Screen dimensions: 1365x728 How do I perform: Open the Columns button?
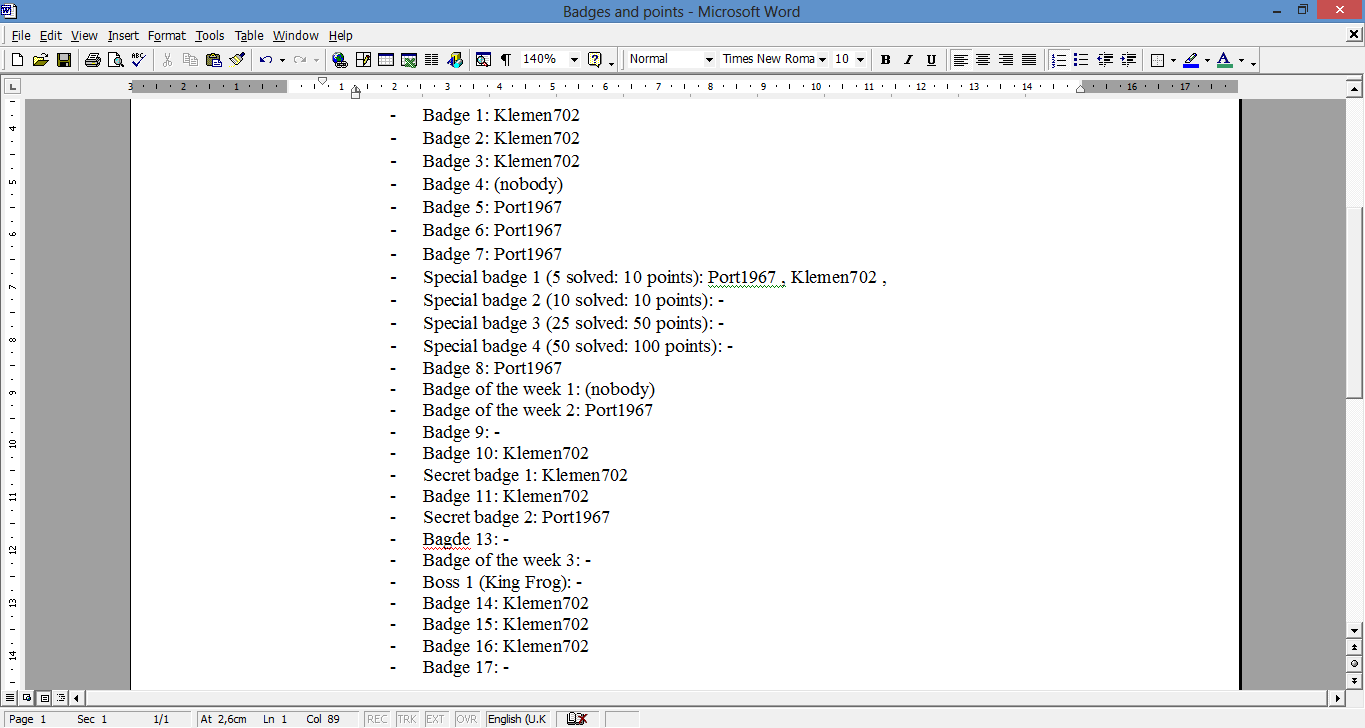(x=432, y=60)
